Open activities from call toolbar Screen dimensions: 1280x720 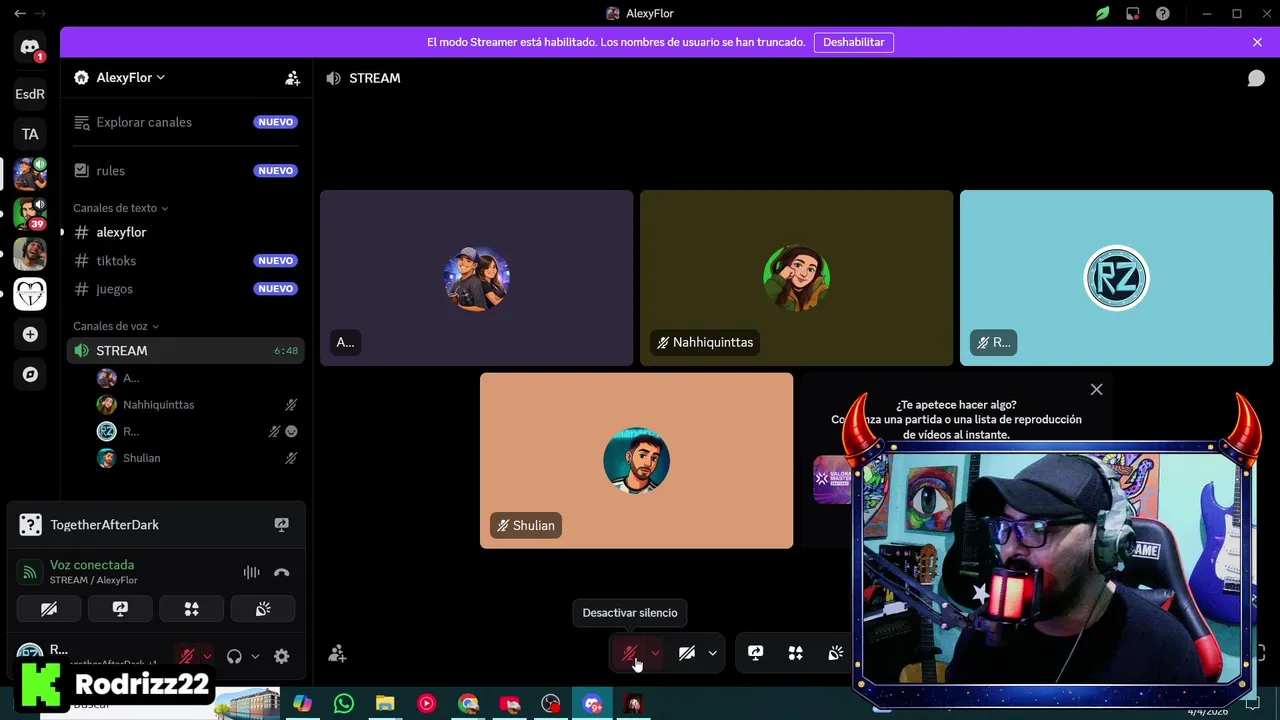pyautogui.click(x=795, y=653)
